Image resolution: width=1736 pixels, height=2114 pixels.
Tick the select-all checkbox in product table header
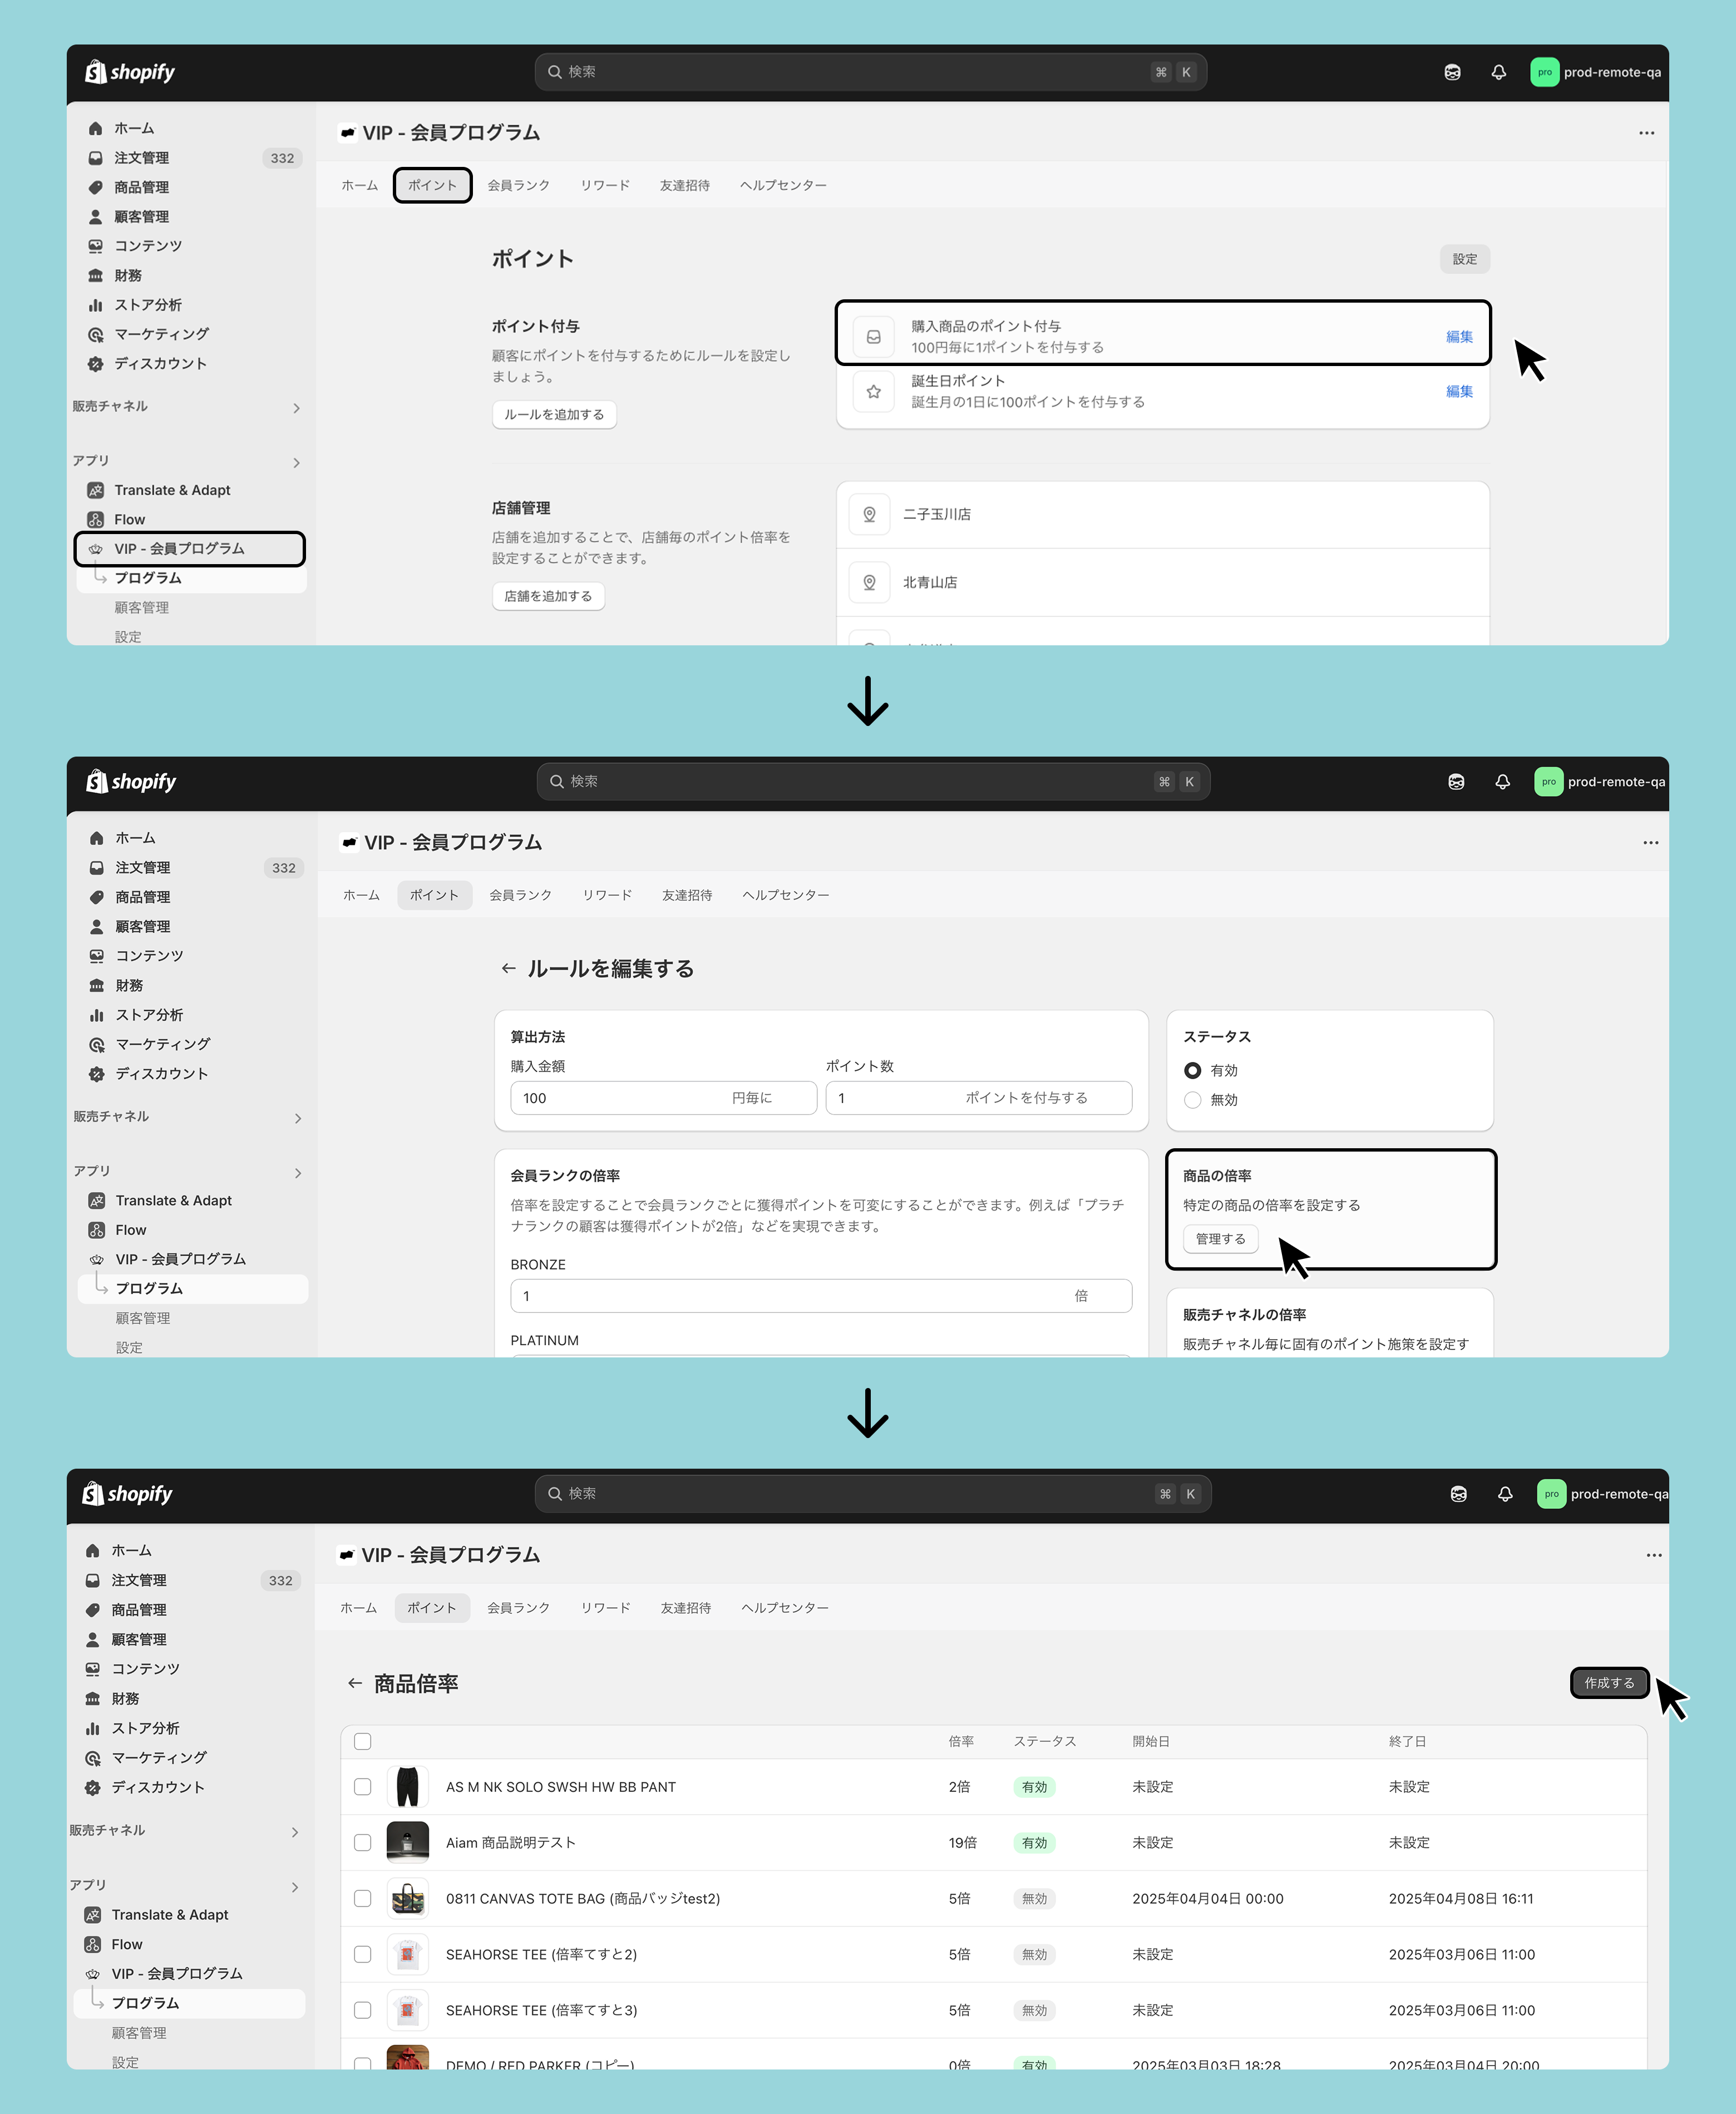pos(363,1741)
